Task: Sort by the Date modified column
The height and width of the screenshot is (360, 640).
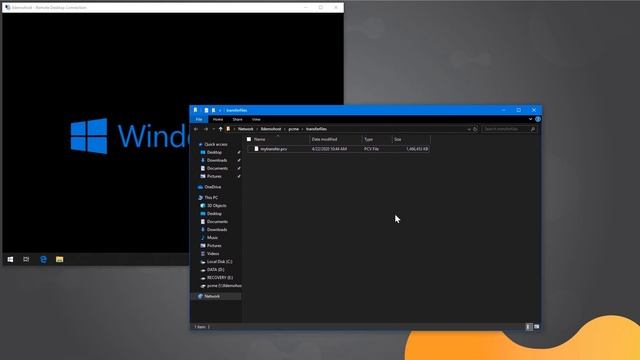Action: (x=324, y=139)
